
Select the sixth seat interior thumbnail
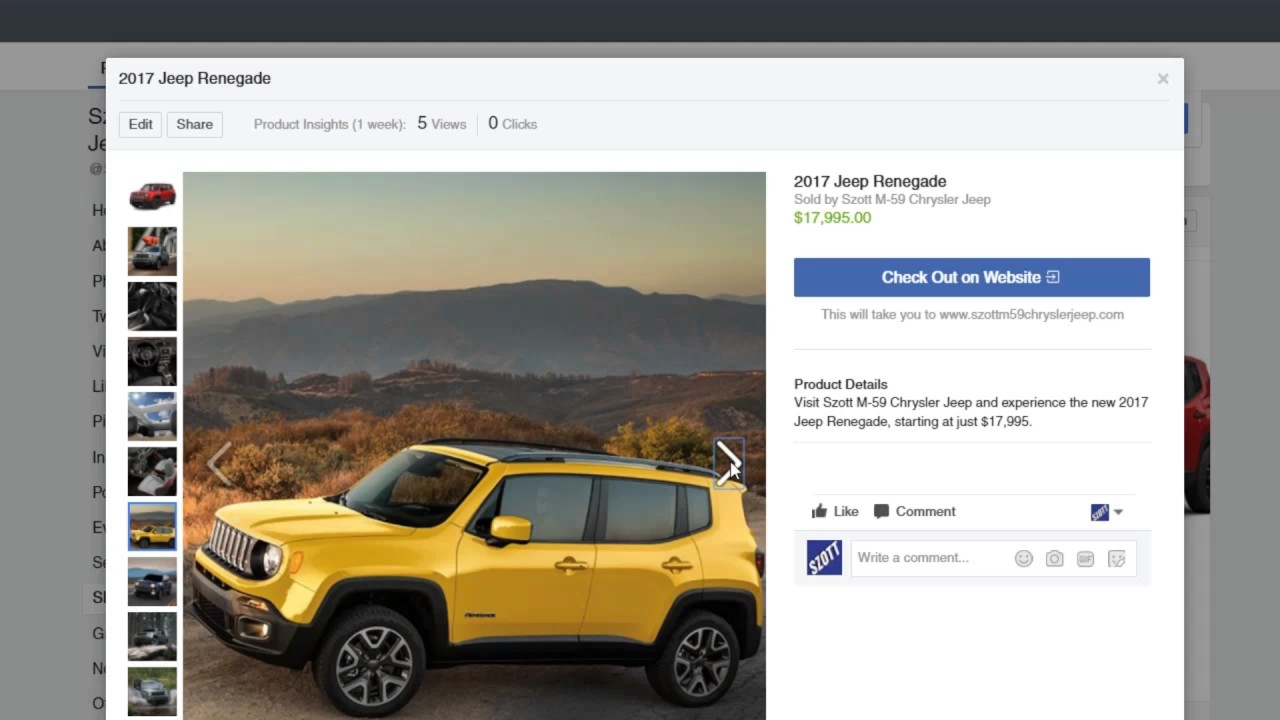coord(152,471)
